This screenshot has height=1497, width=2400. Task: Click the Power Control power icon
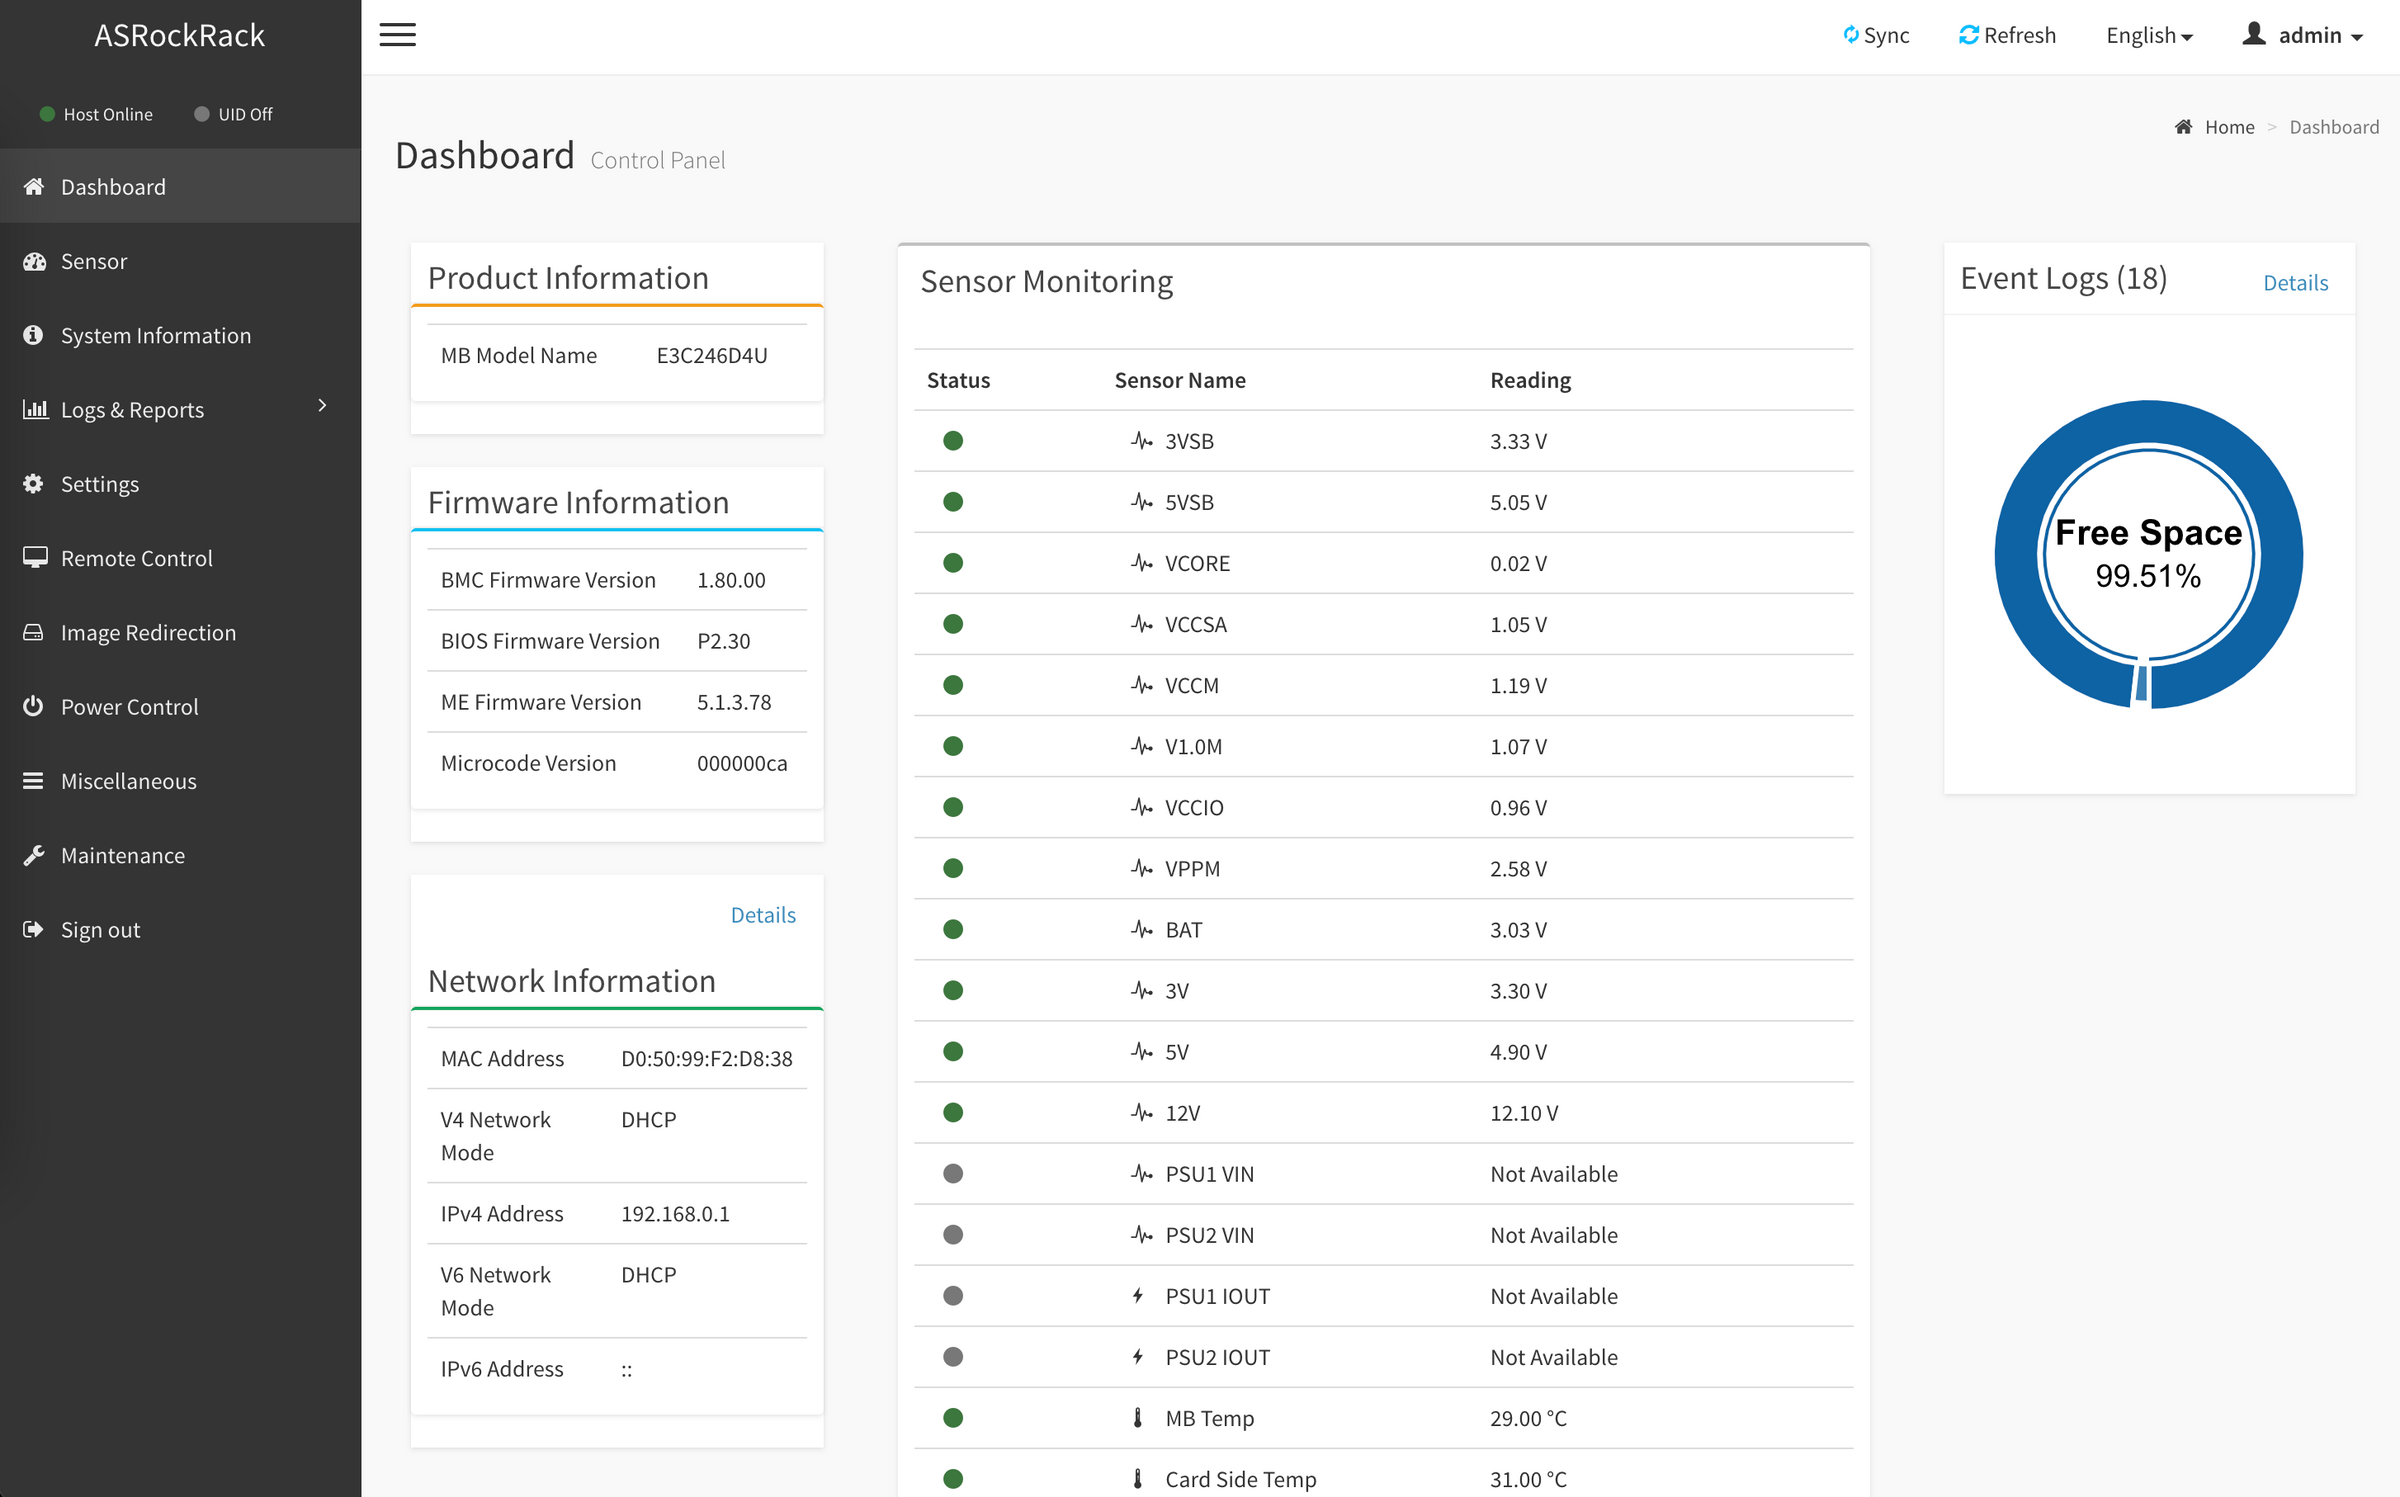33,706
